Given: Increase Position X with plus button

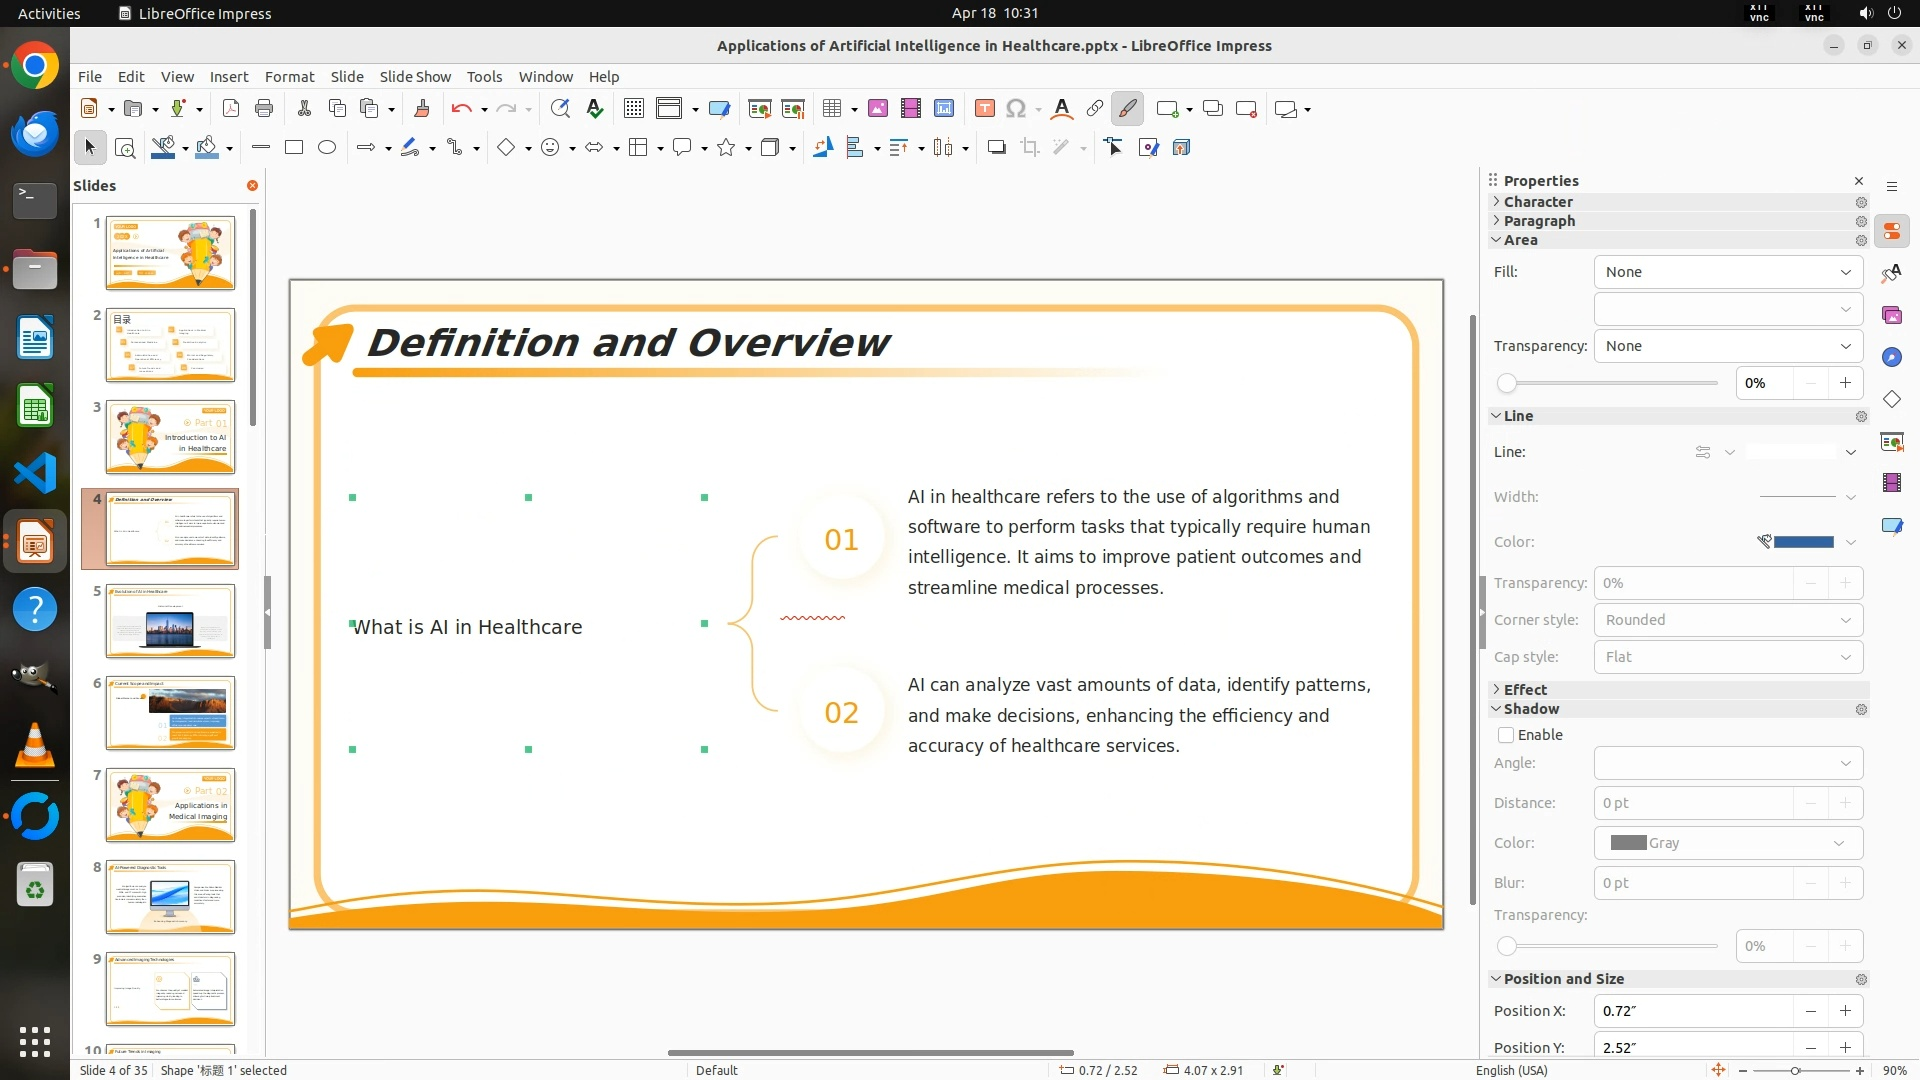Looking at the screenshot, I should click(1845, 1011).
